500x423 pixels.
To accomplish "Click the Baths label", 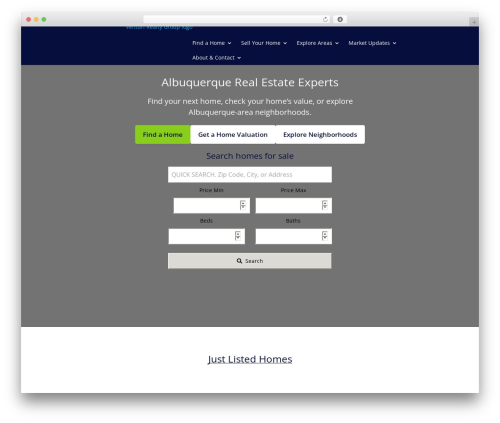I will [x=293, y=221].
